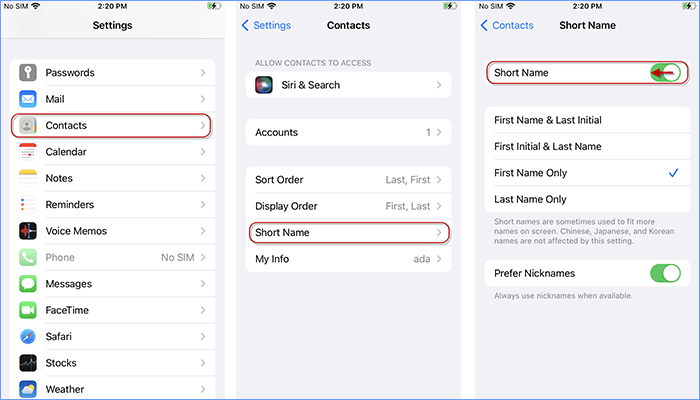Tap the Safari compass icon

tap(27, 337)
